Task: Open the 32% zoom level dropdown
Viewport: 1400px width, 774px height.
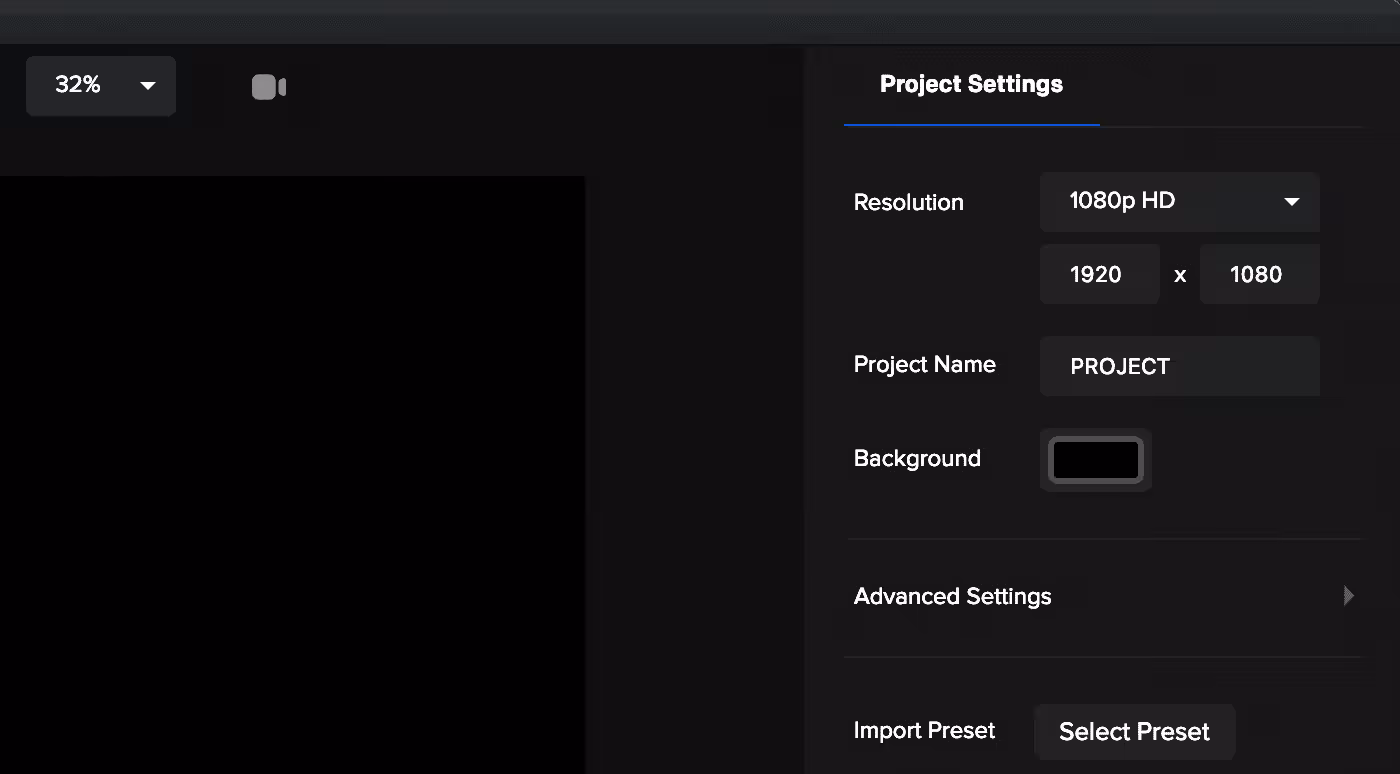Action: 100,86
